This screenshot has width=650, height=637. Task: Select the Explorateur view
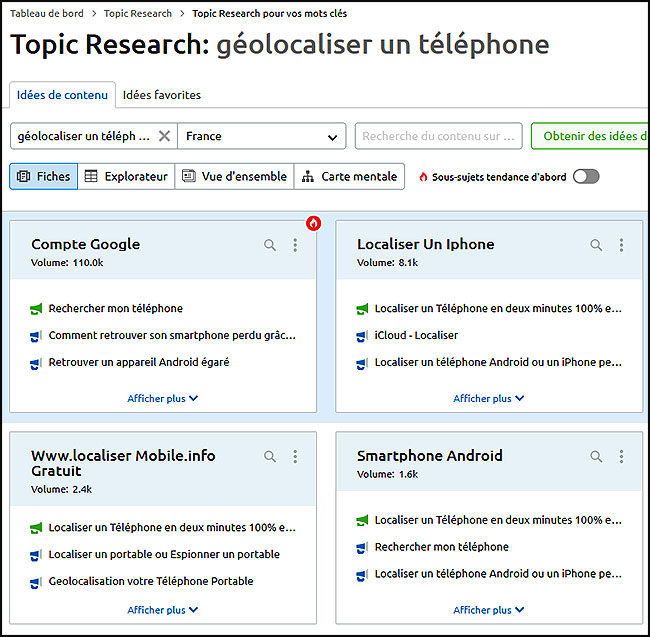click(126, 177)
